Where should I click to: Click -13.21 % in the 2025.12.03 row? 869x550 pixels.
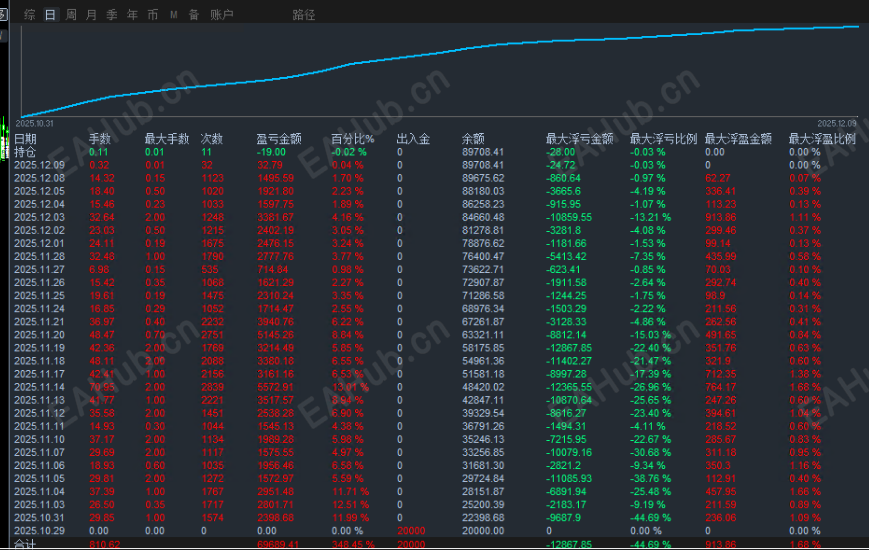click(650, 217)
